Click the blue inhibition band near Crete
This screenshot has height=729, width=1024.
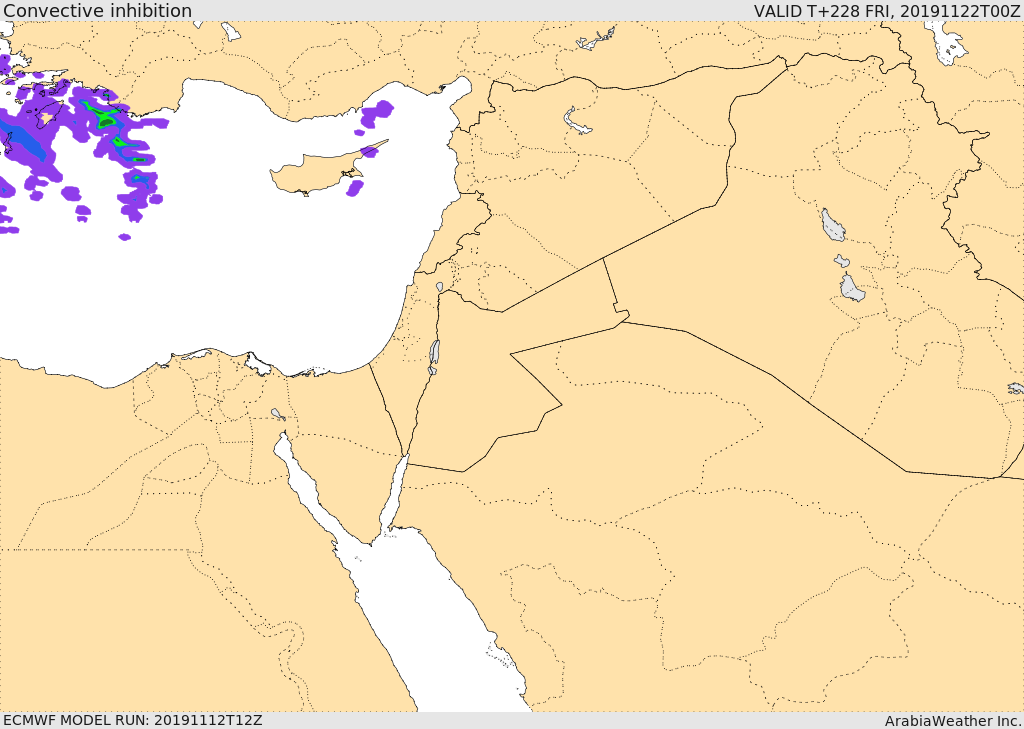tap(22, 138)
